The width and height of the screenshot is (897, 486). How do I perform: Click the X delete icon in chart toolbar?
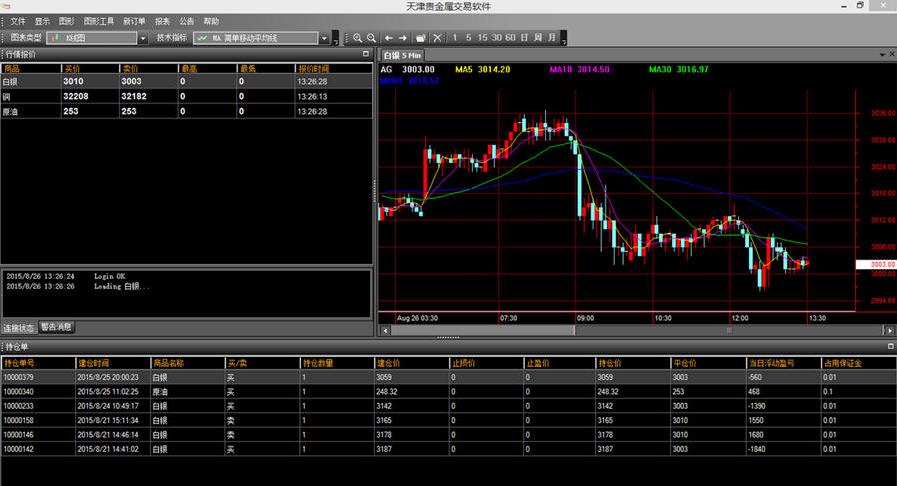point(436,38)
